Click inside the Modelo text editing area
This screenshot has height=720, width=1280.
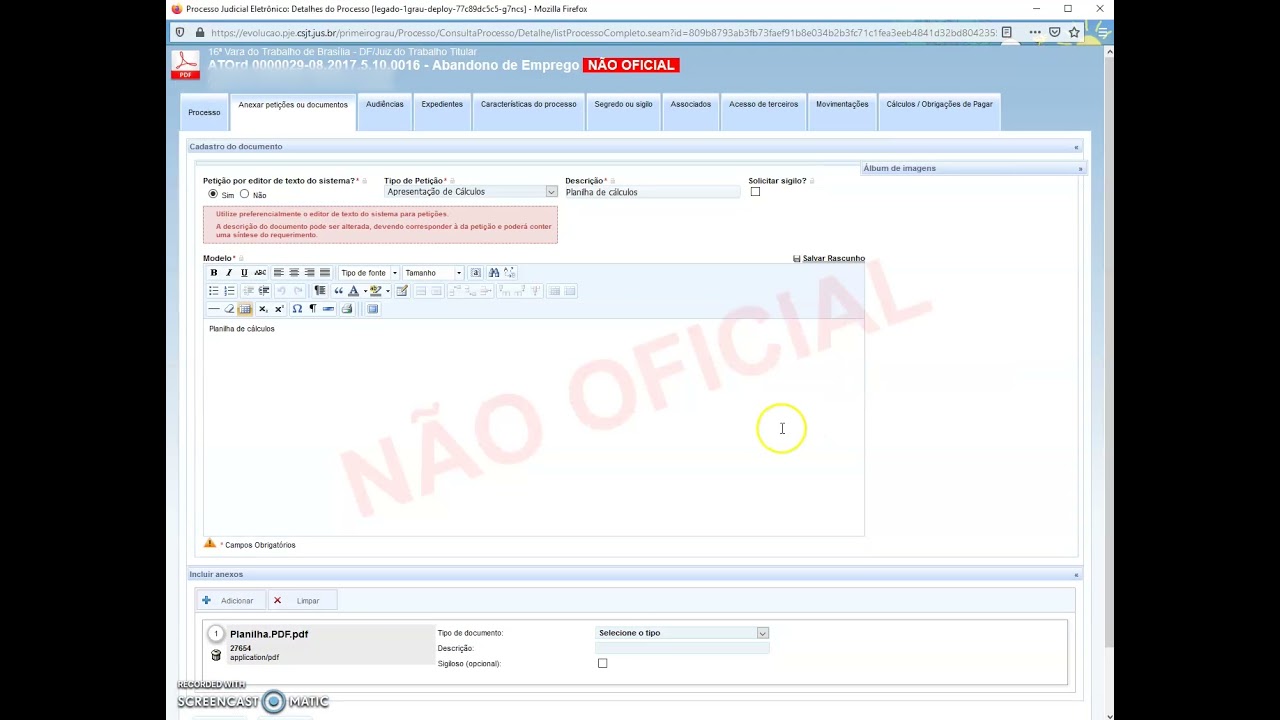[x=533, y=430]
